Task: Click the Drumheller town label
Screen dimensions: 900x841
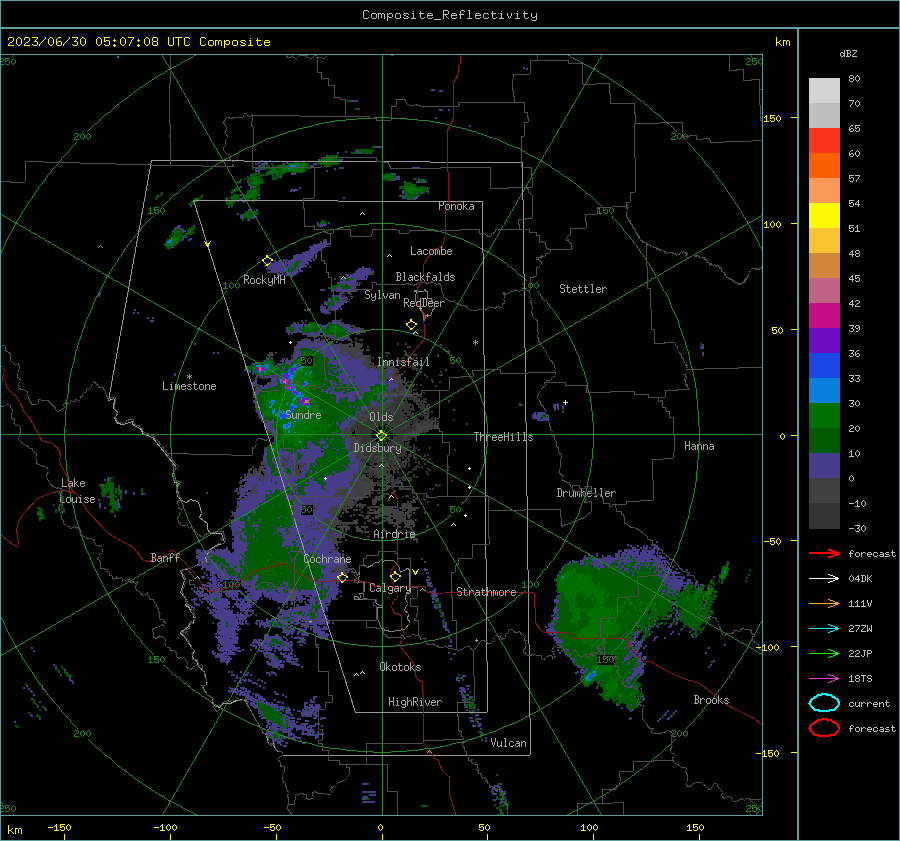Action: coord(586,493)
